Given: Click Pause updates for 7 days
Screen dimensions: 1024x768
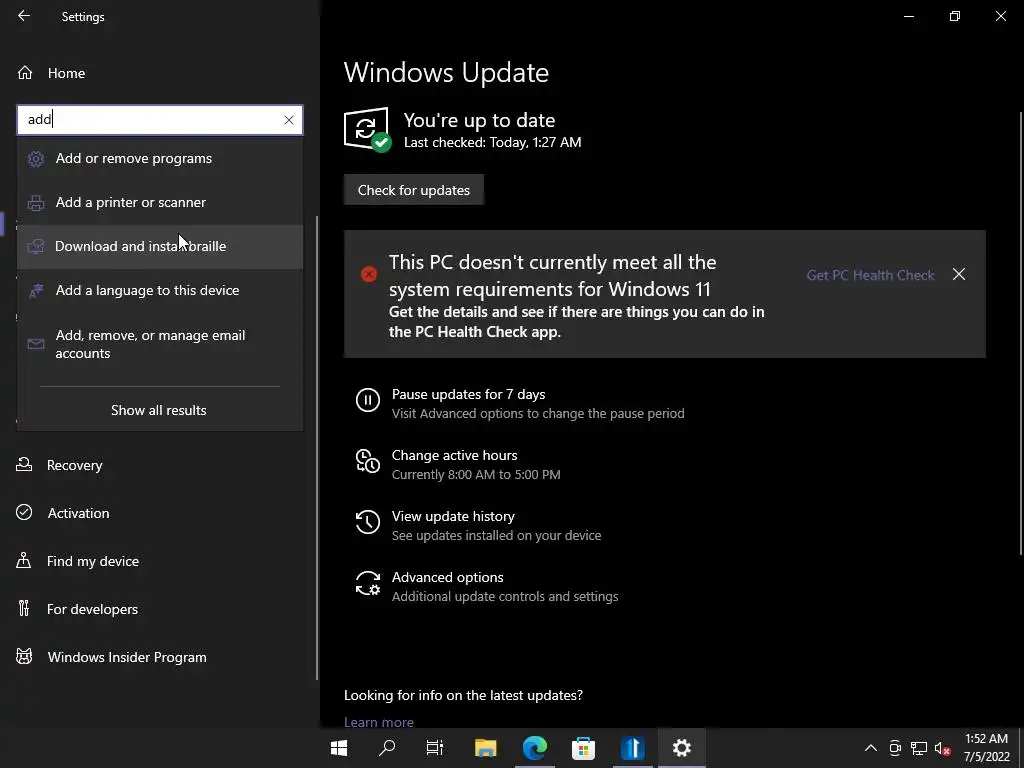Looking at the screenshot, I should [x=468, y=394].
